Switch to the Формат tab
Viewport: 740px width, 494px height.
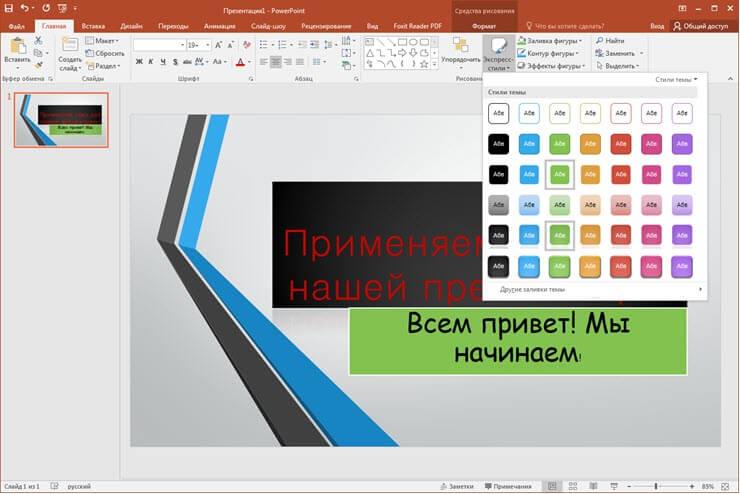click(x=484, y=26)
